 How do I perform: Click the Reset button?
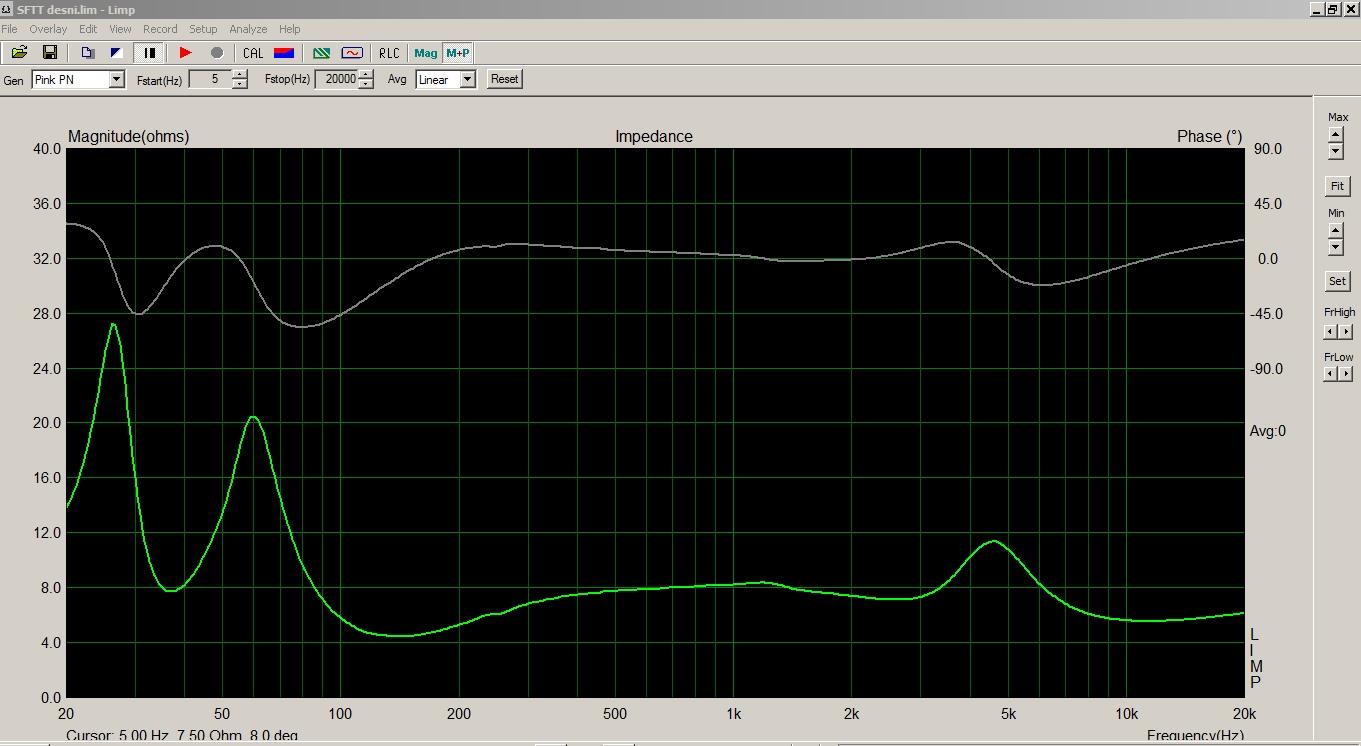pos(504,79)
